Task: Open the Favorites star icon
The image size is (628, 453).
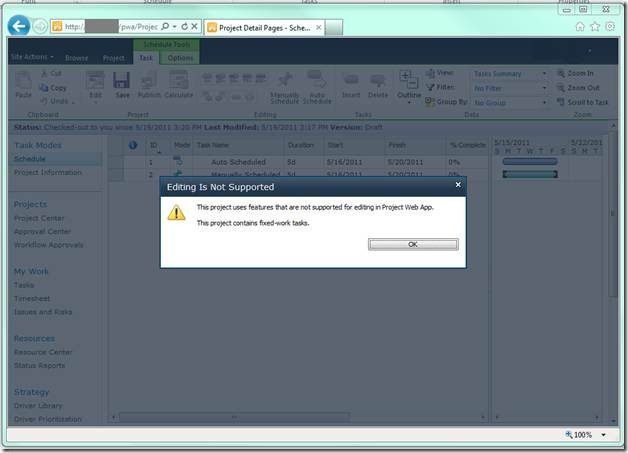Action: [595, 27]
